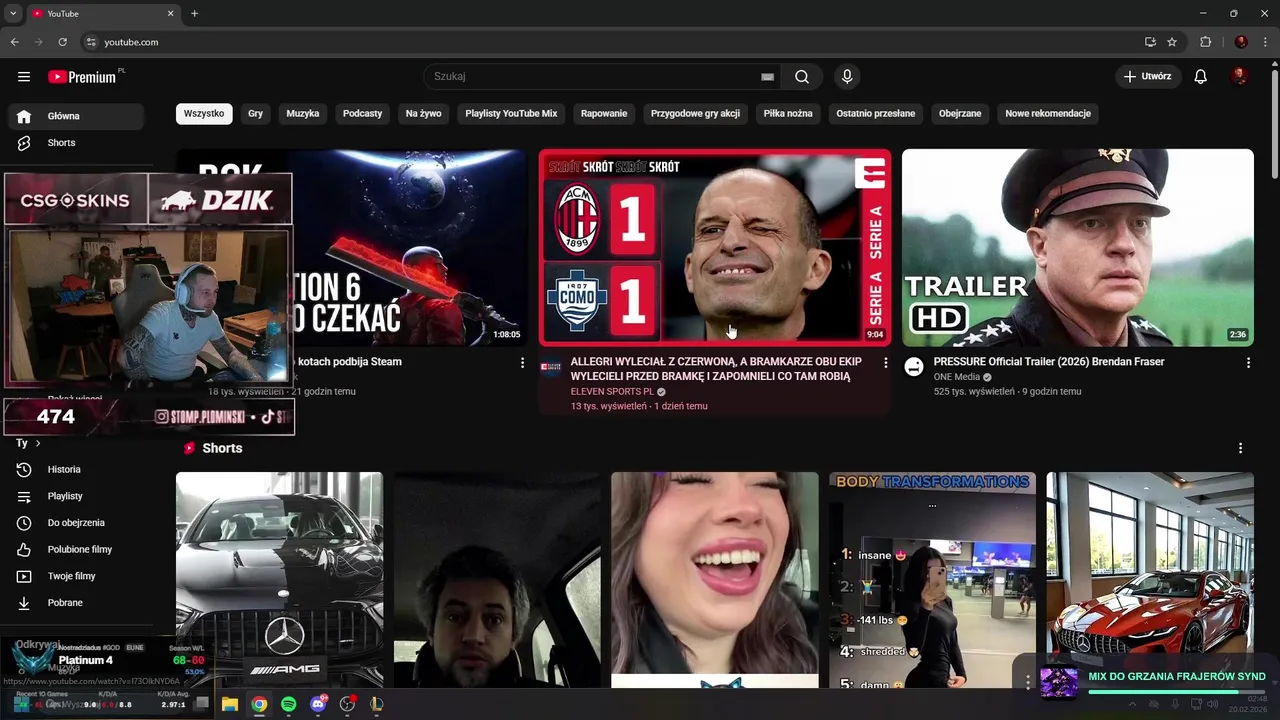Screen dimensions: 1280x720
Task: Open the on-screen keyboard icon in search box
Action: click(x=767, y=77)
